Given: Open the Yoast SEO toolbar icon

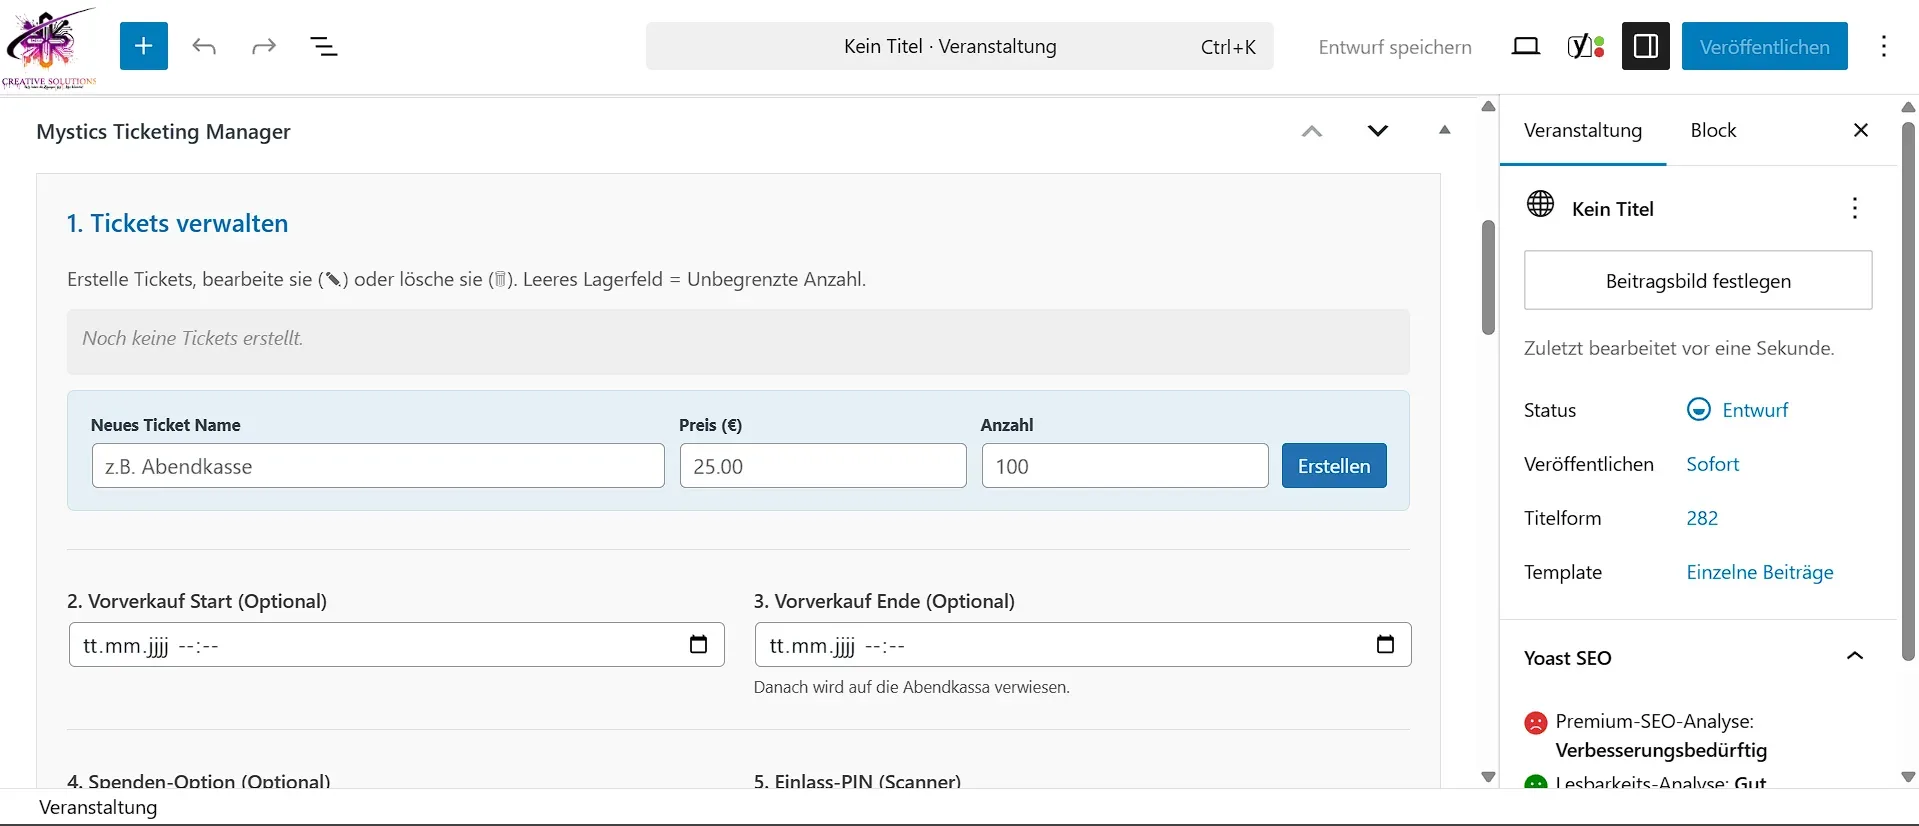Looking at the screenshot, I should click(1585, 46).
